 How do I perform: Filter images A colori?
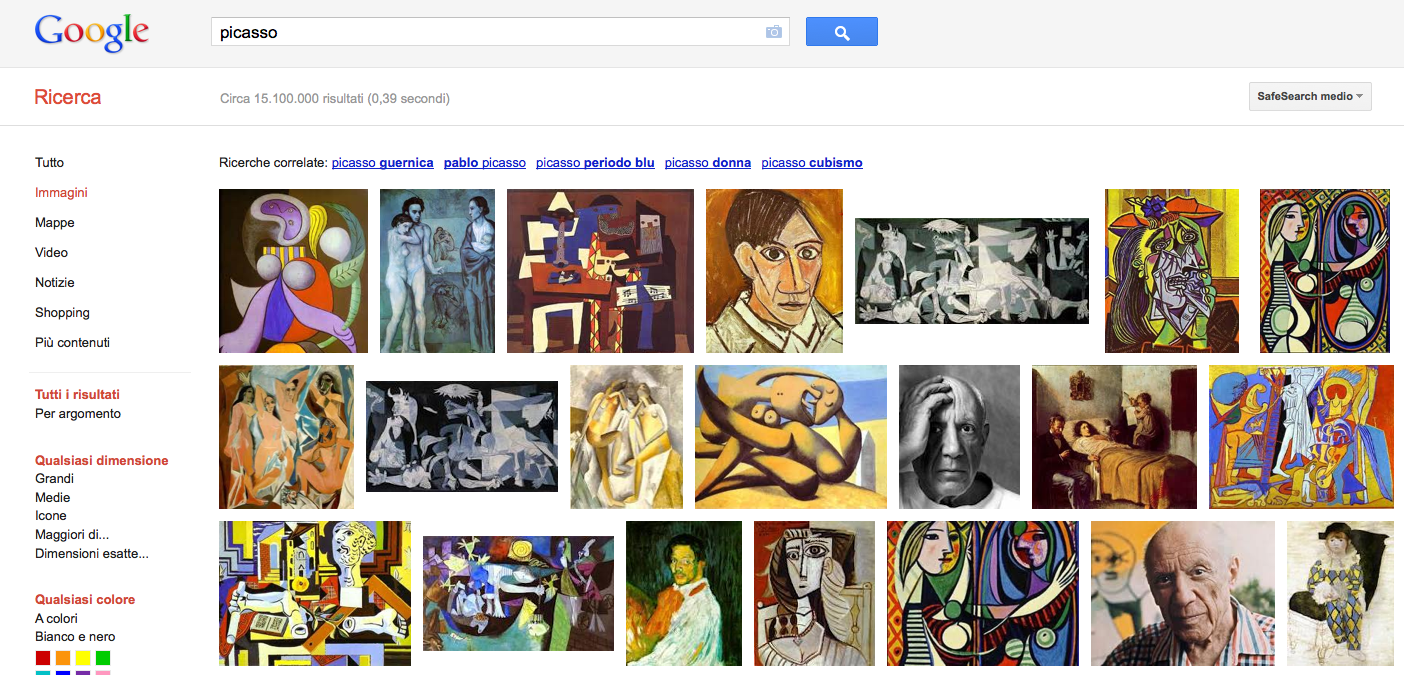click(56, 618)
